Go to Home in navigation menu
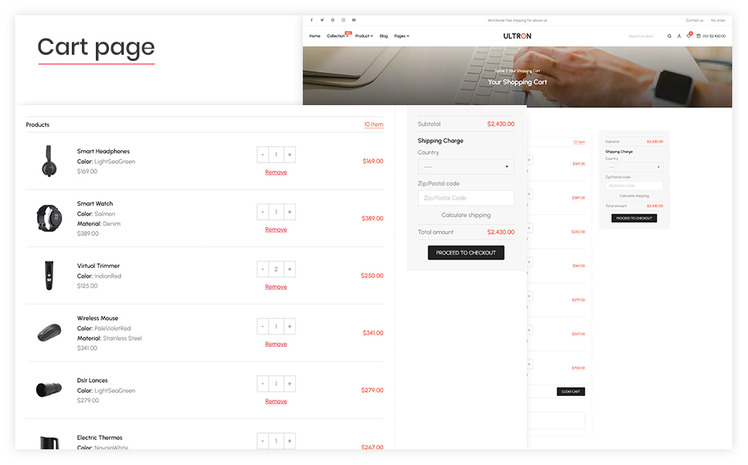Viewport: 748px width, 465px height. tap(315, 36)
